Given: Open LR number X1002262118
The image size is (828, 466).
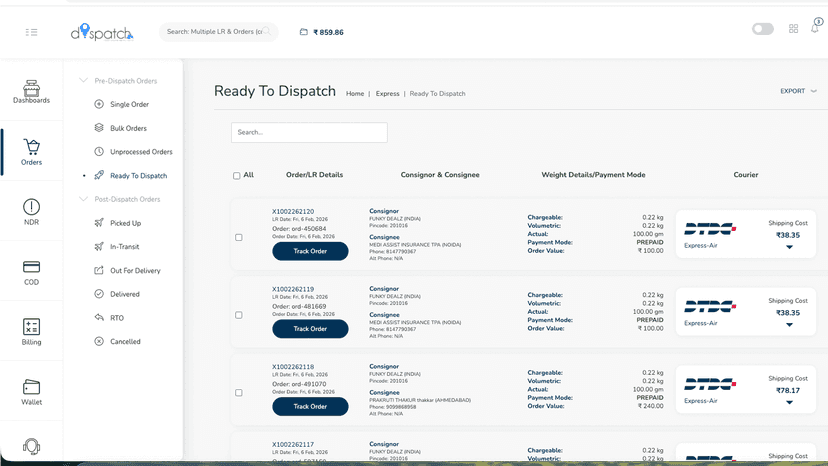Looking at the screenshot, I should point(293,367).
